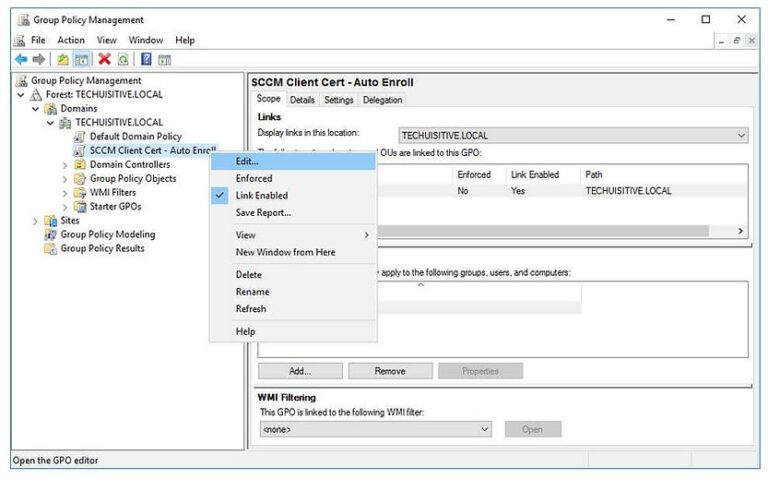Select the Group Policy Results node icon
Image resolution: width=768 pixels, height=479 pixels.
tap(50, 249)
